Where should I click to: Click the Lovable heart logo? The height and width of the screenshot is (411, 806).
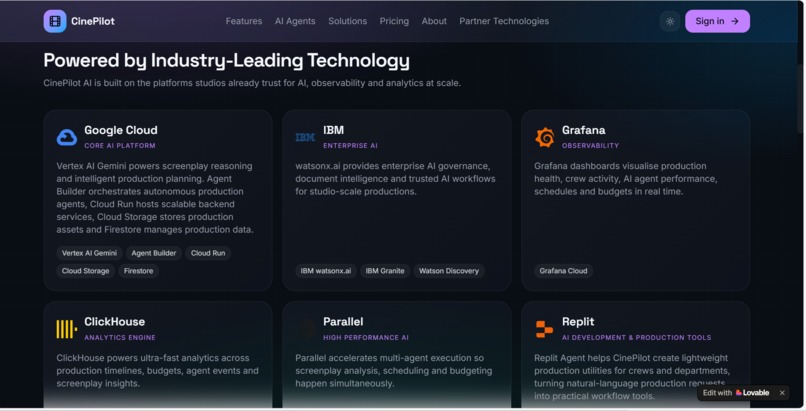(739, 393)
